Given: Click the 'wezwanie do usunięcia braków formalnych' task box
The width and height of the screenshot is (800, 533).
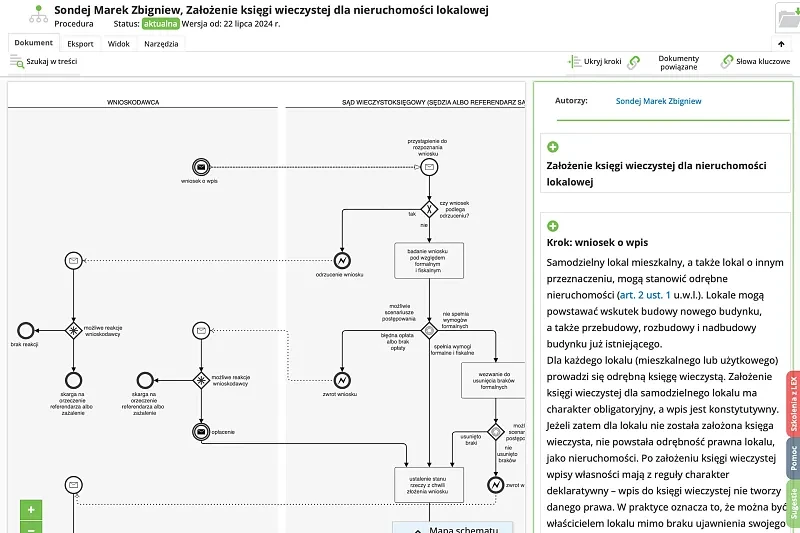Looking at the screenshot, I should coord(493,380).
